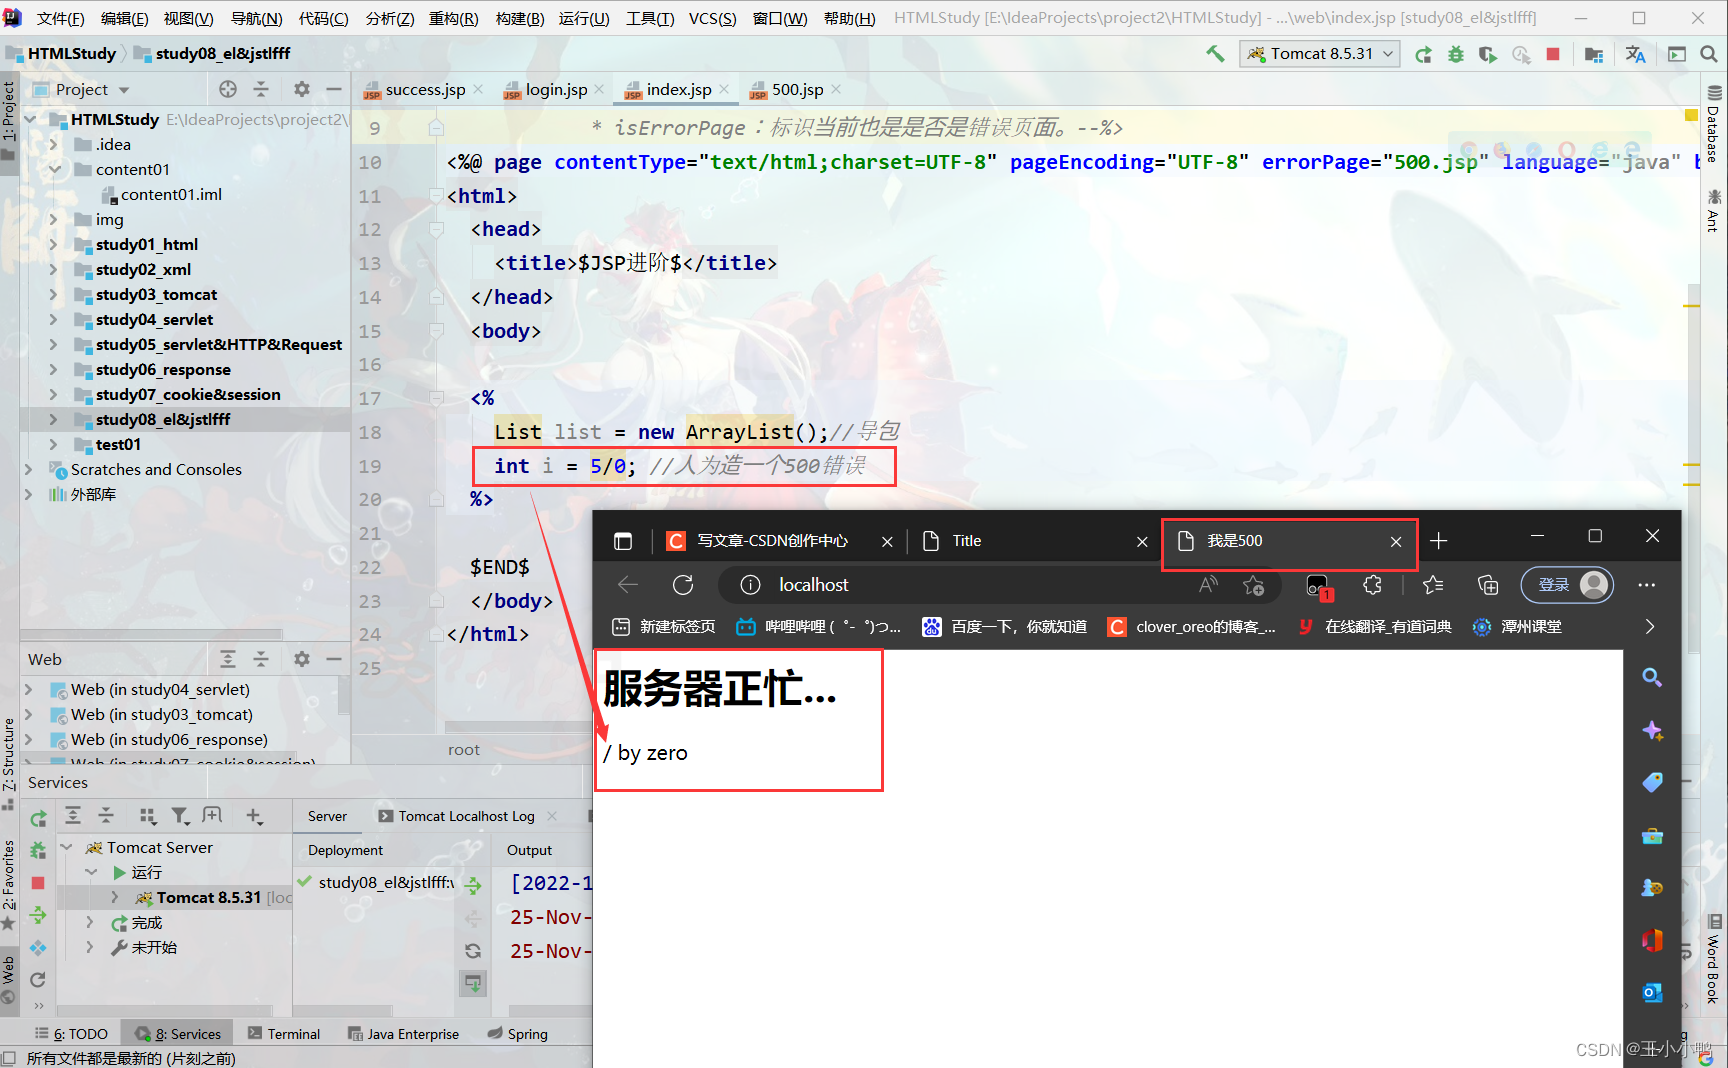Collapse all in the Project panel header
The width and height of the screenshot is (1728, 1068).
(x=261, y=89)
